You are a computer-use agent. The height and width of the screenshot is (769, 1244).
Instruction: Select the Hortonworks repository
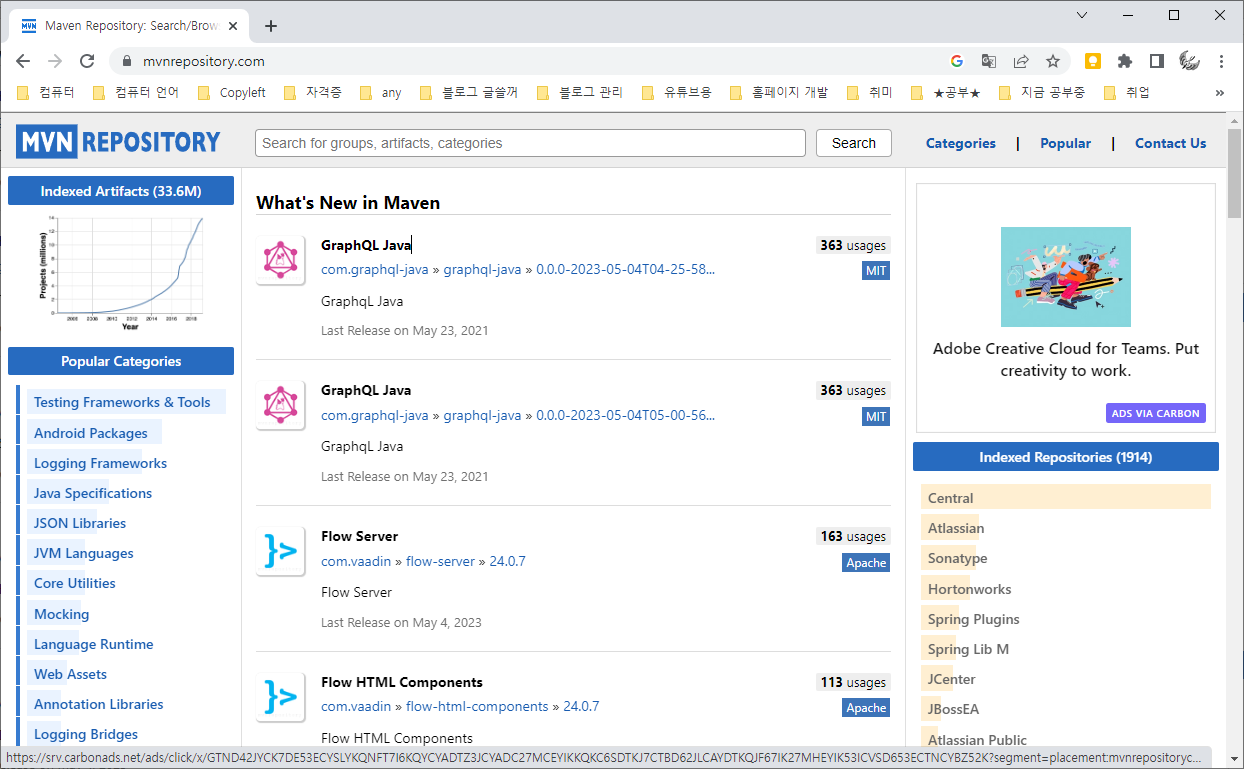tap(969, 589)
